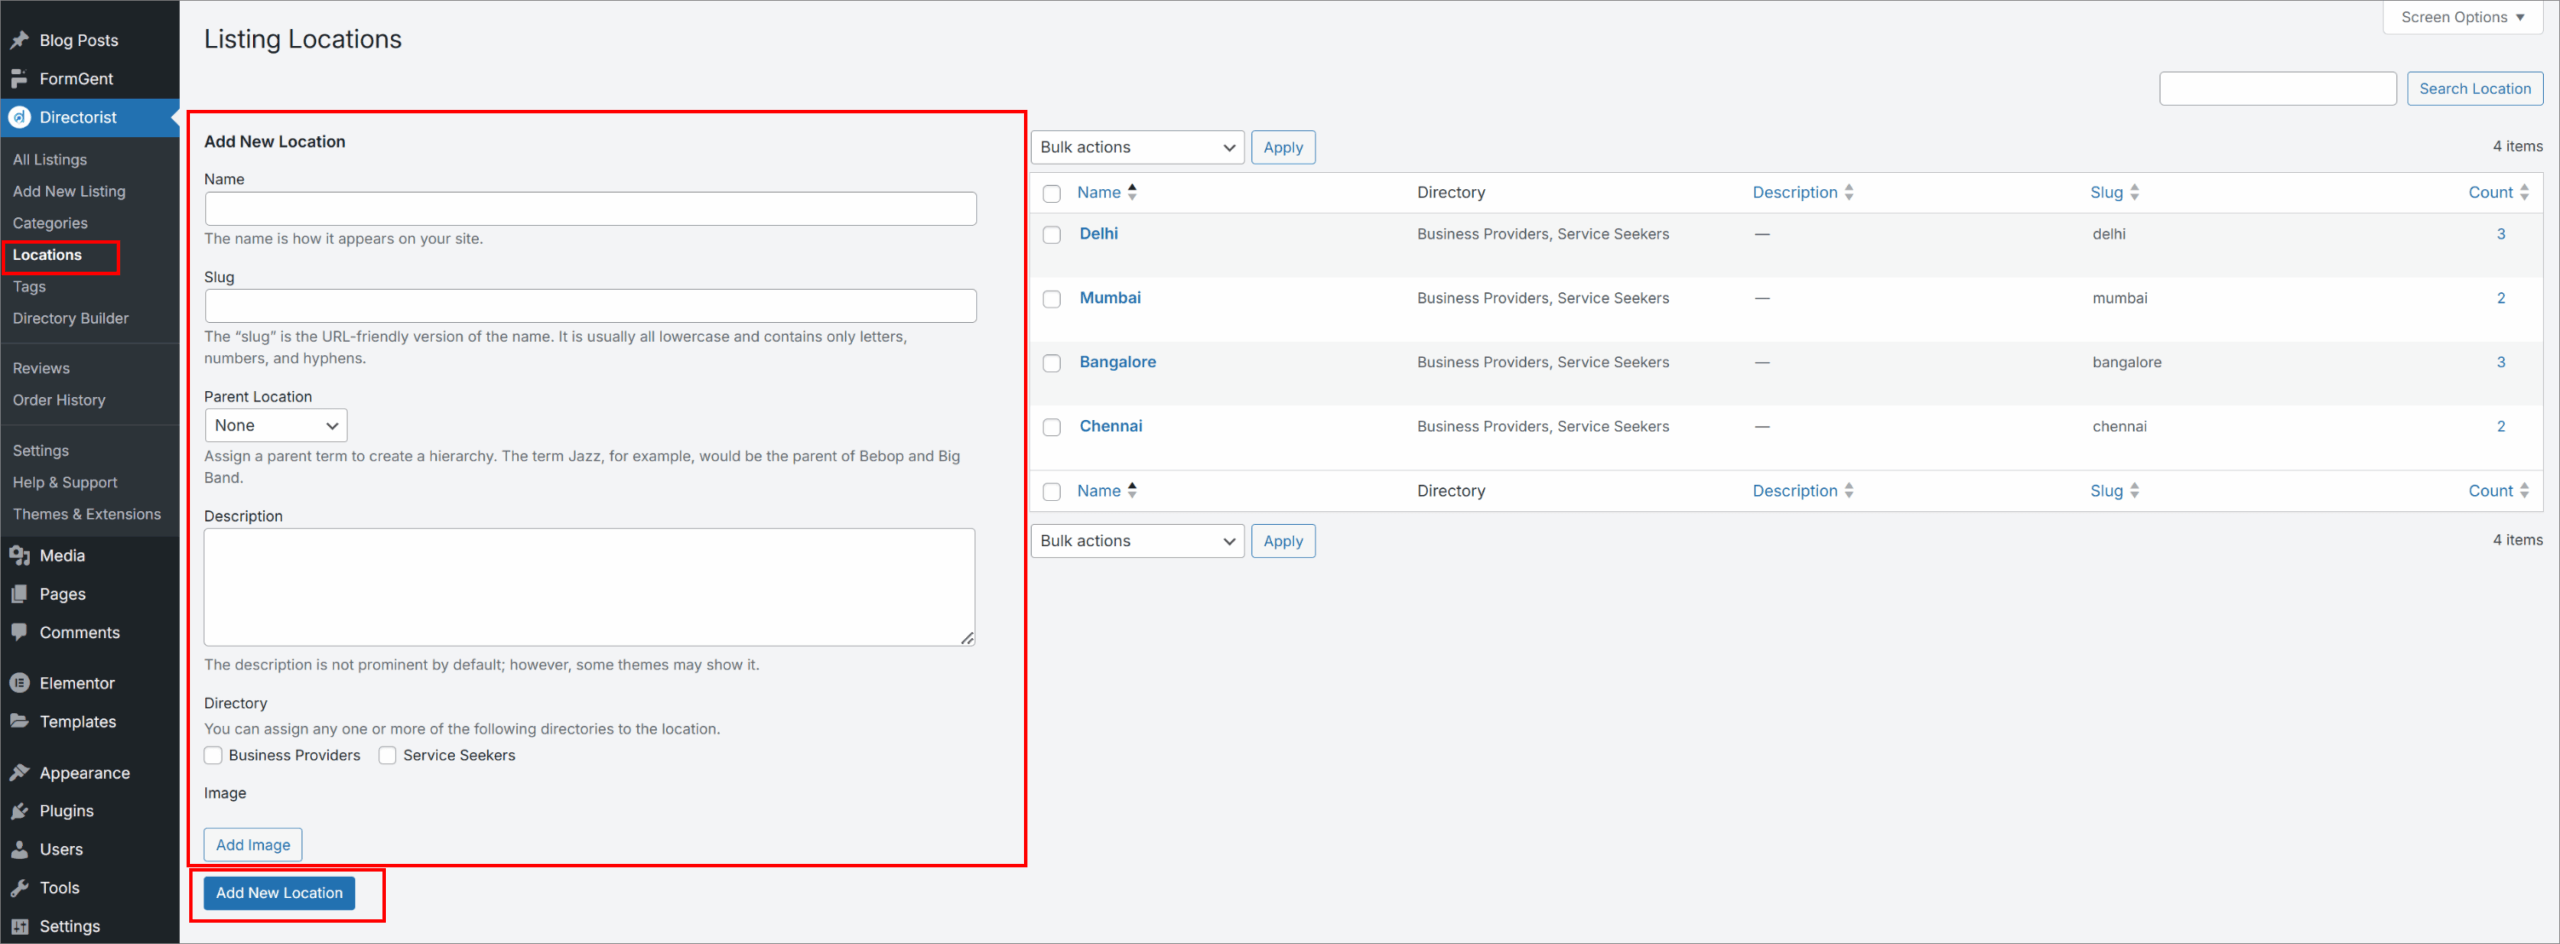Click the Directorist logo icon
Image resolution: width=2560 pixels, height=944 pixels.
(19, 117)
